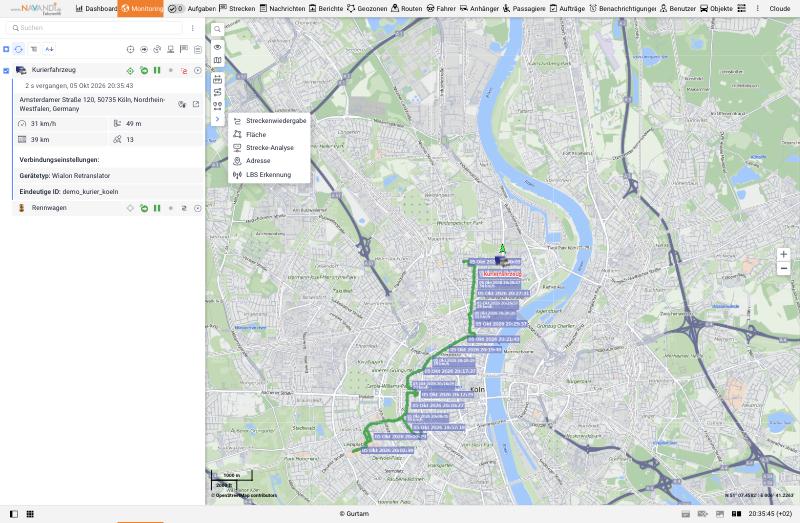Screen dimensions: 800x523
Task: Click the satellites count 13
Action: click(x=130, y=139)
